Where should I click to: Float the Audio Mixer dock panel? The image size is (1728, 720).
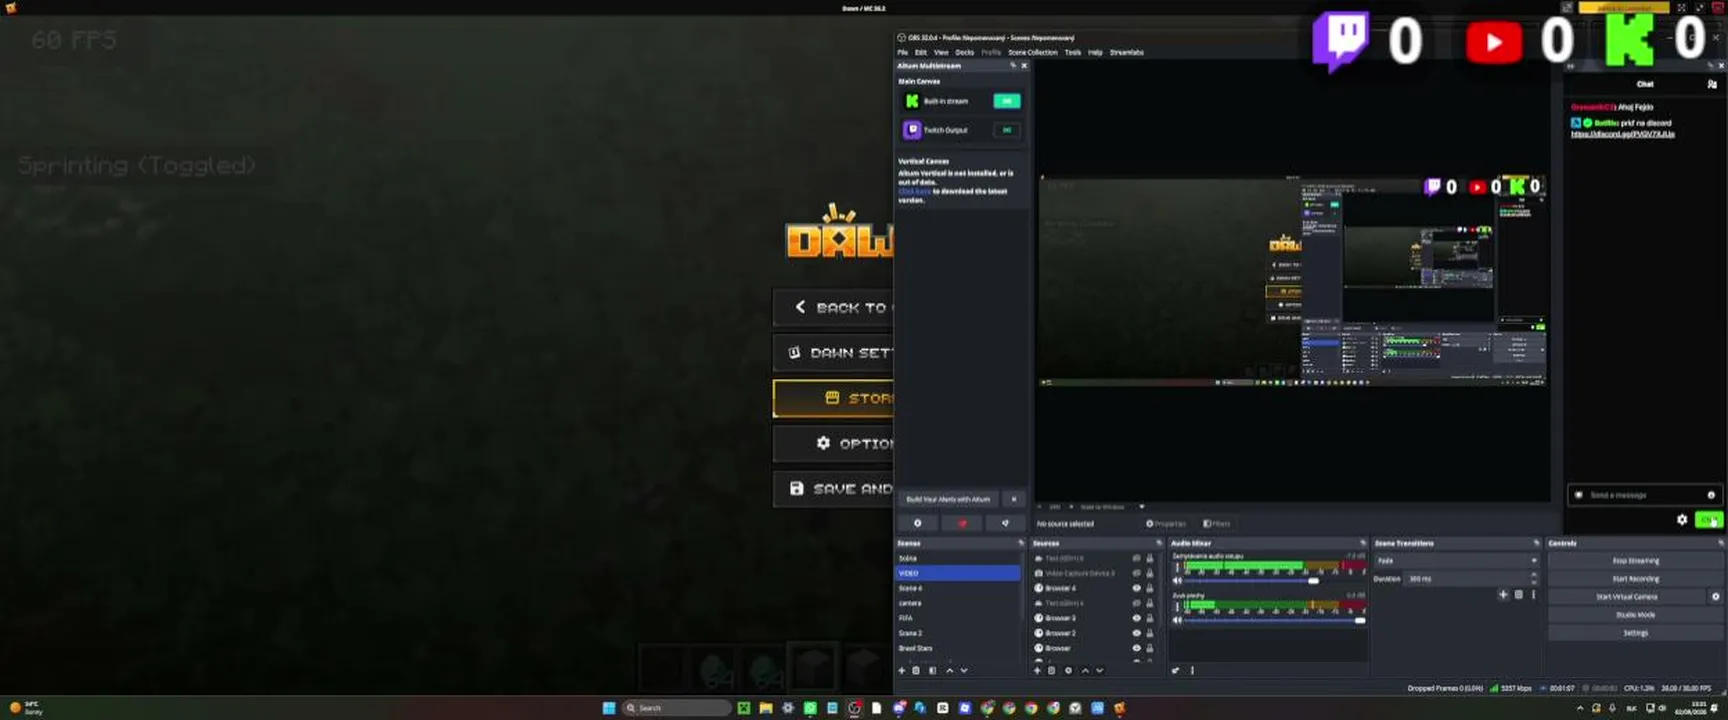[x=1362, y=544]
